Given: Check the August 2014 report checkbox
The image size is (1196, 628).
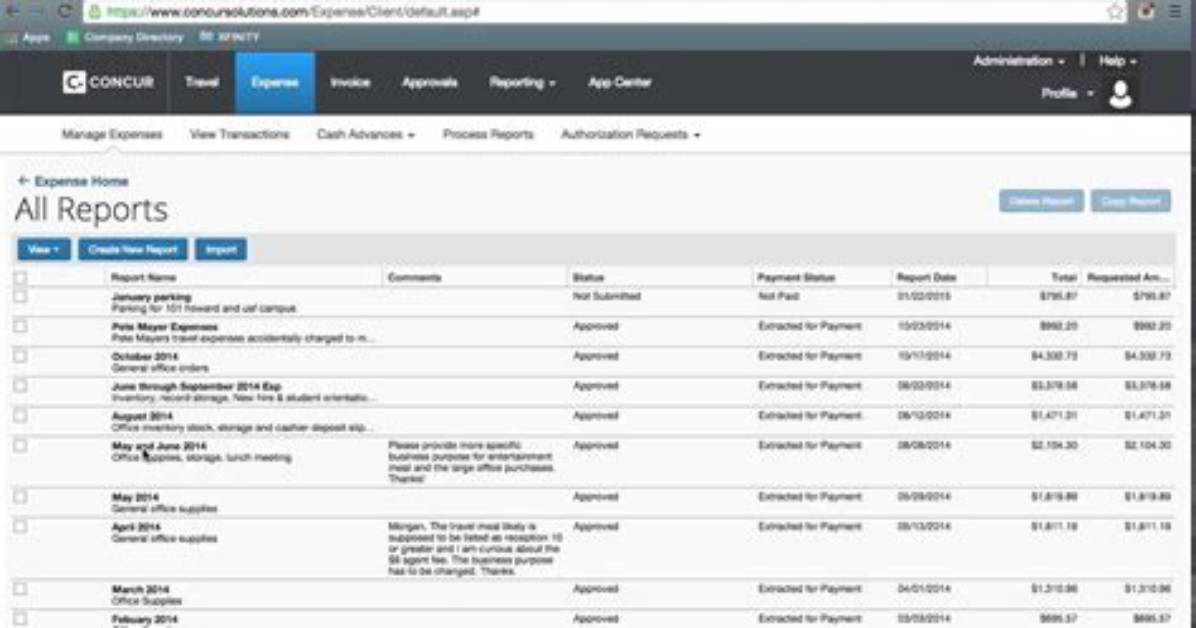Looking at the screenshot, I should tap(21, 415).
